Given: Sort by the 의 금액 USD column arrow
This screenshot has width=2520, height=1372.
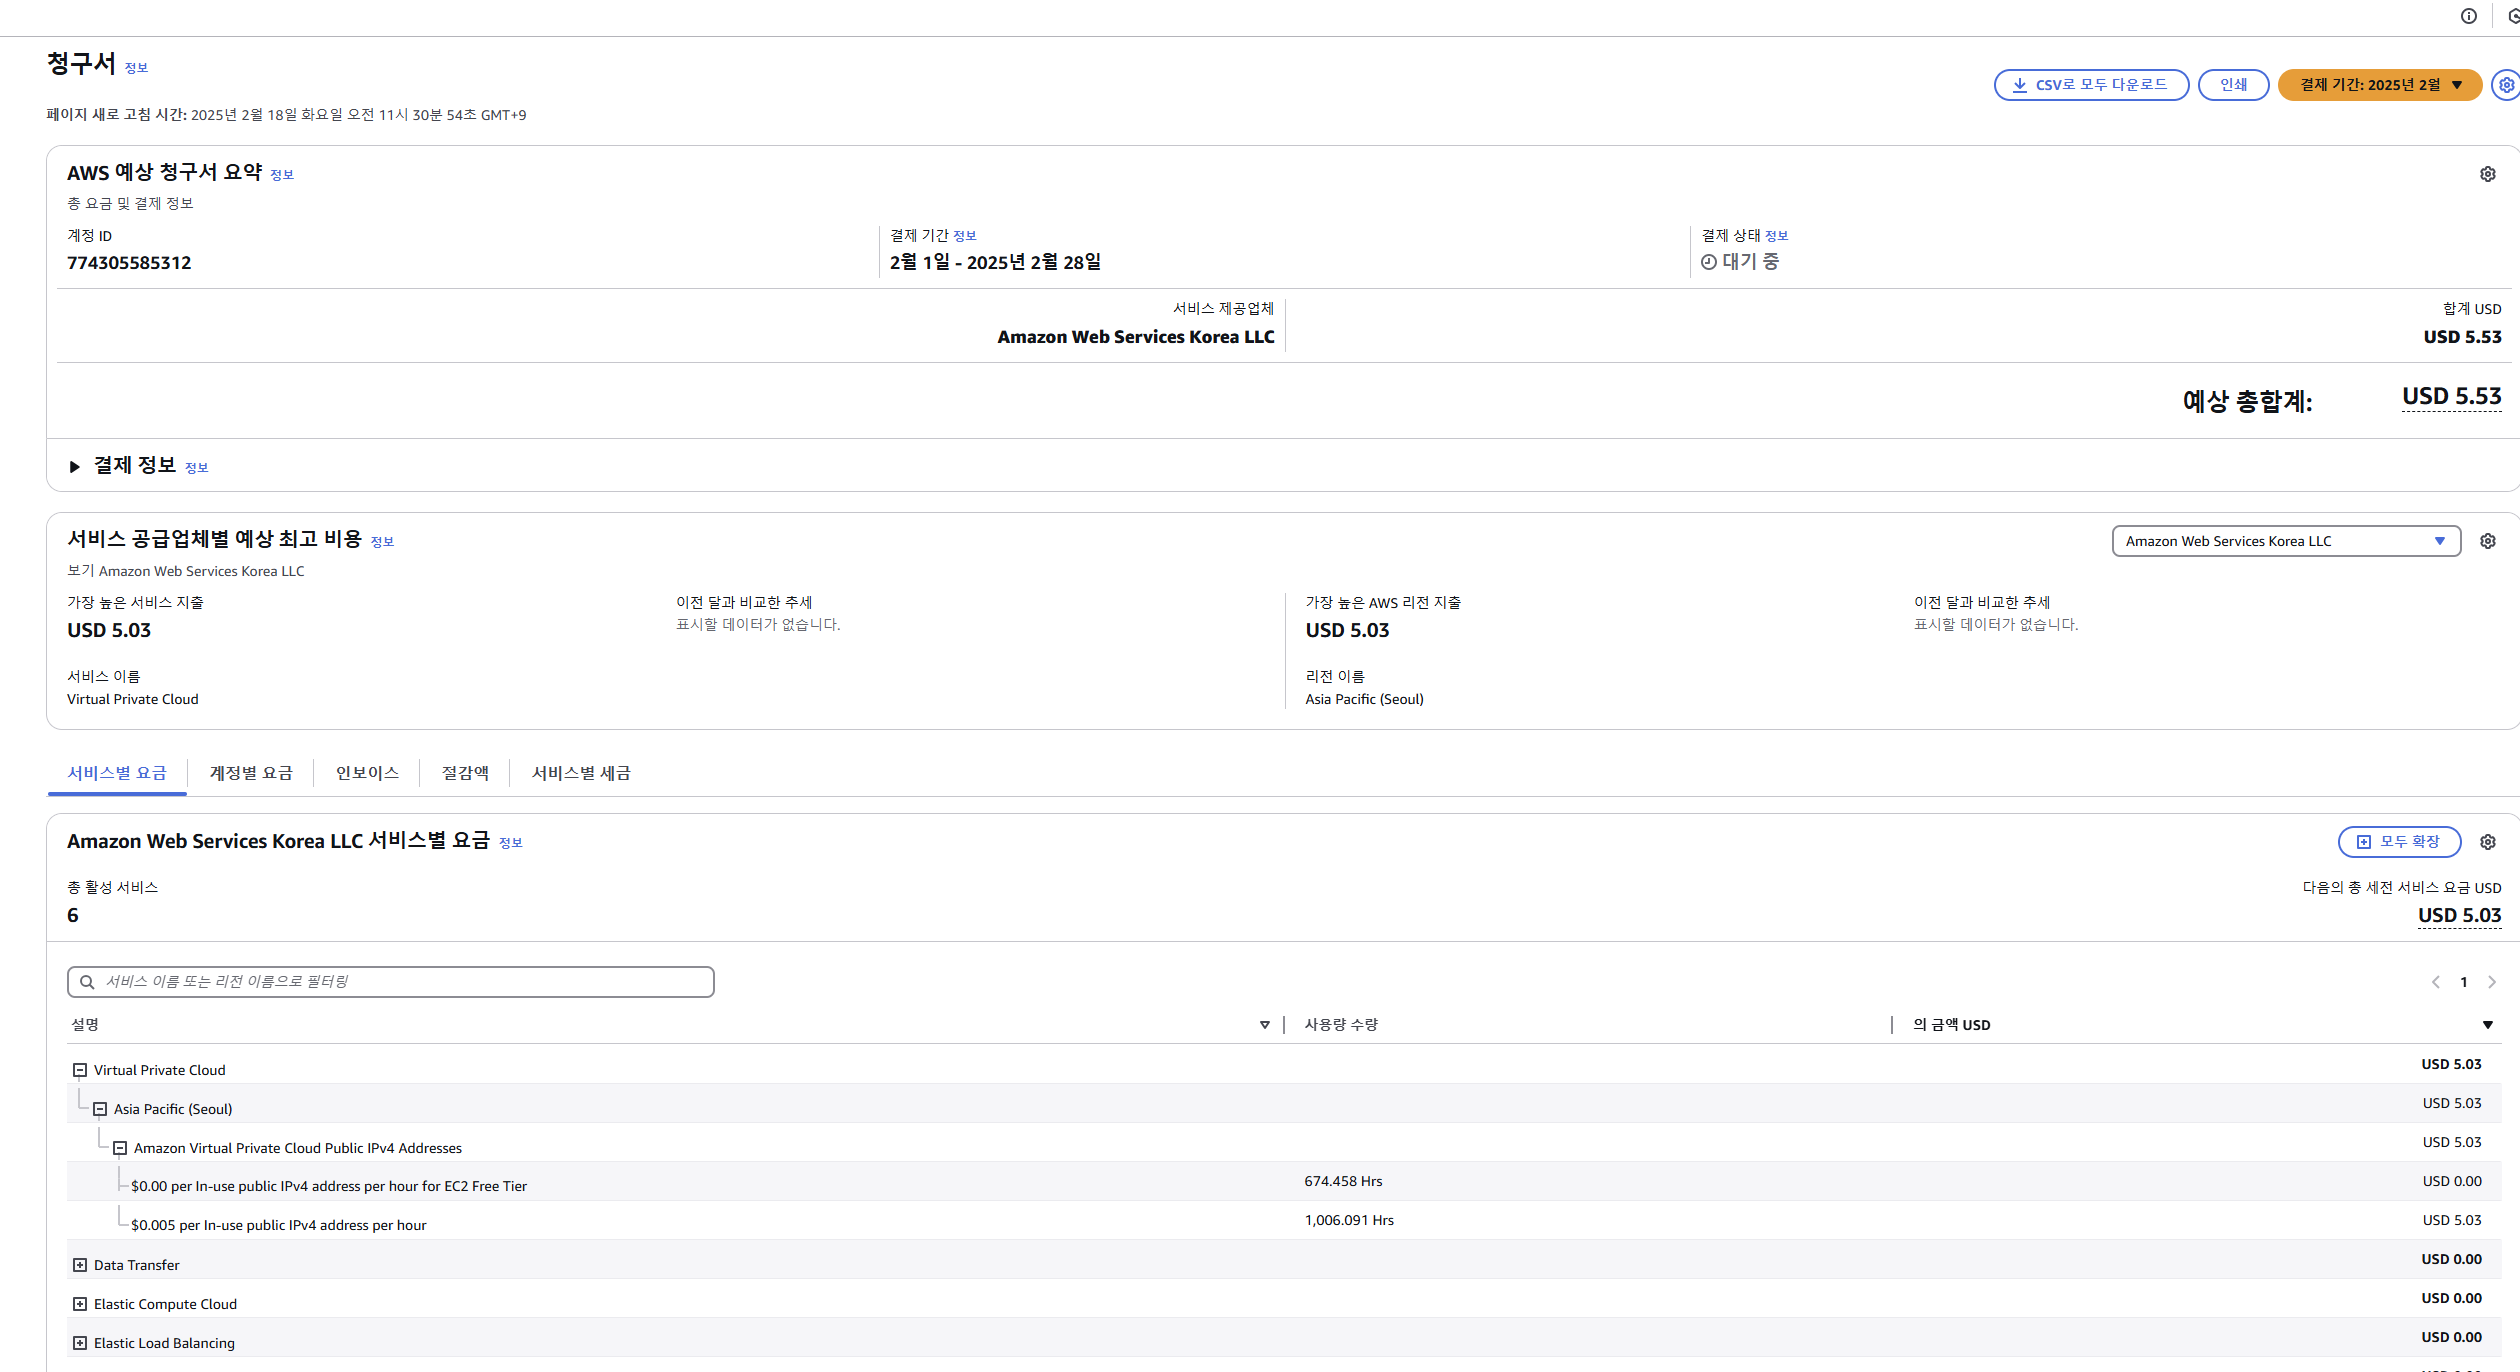Looking at the screenshot, I should pos(2488,1025).
